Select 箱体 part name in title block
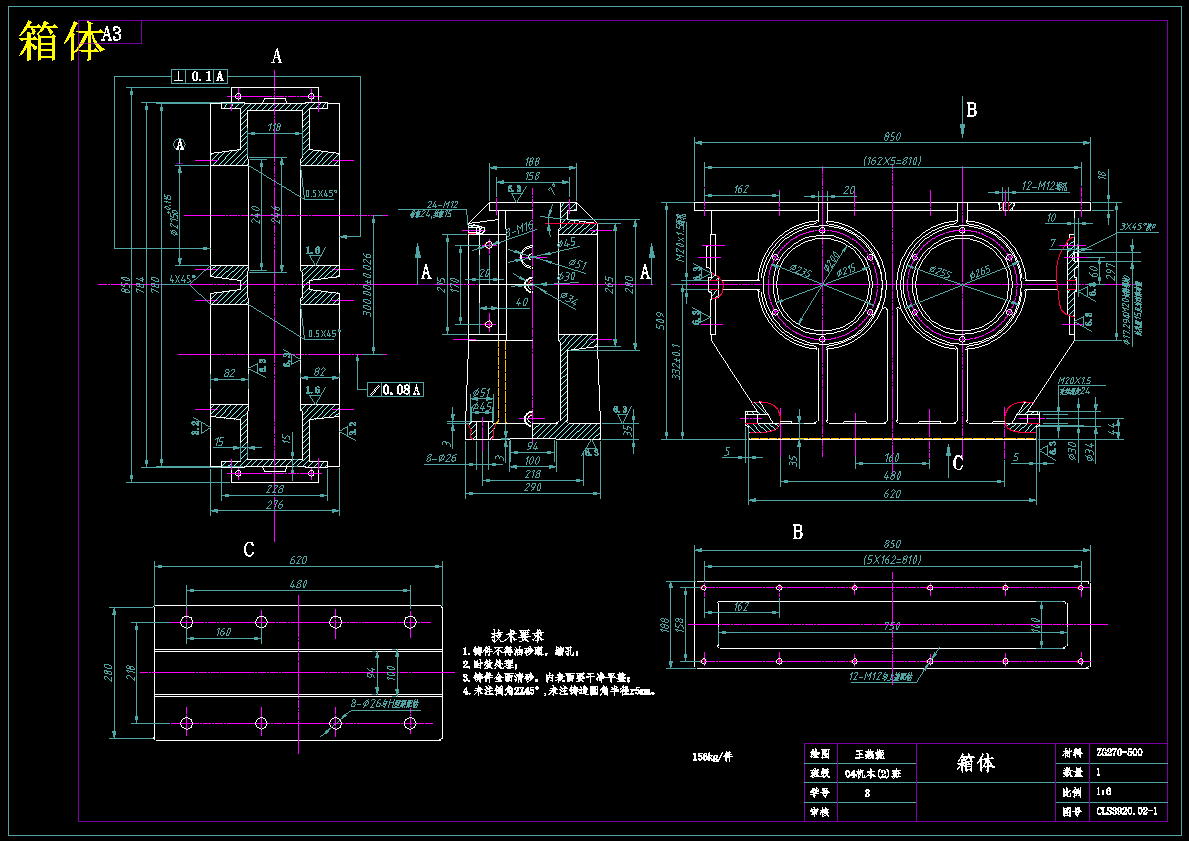This screenshot has height=841, width=1189. 975,763
